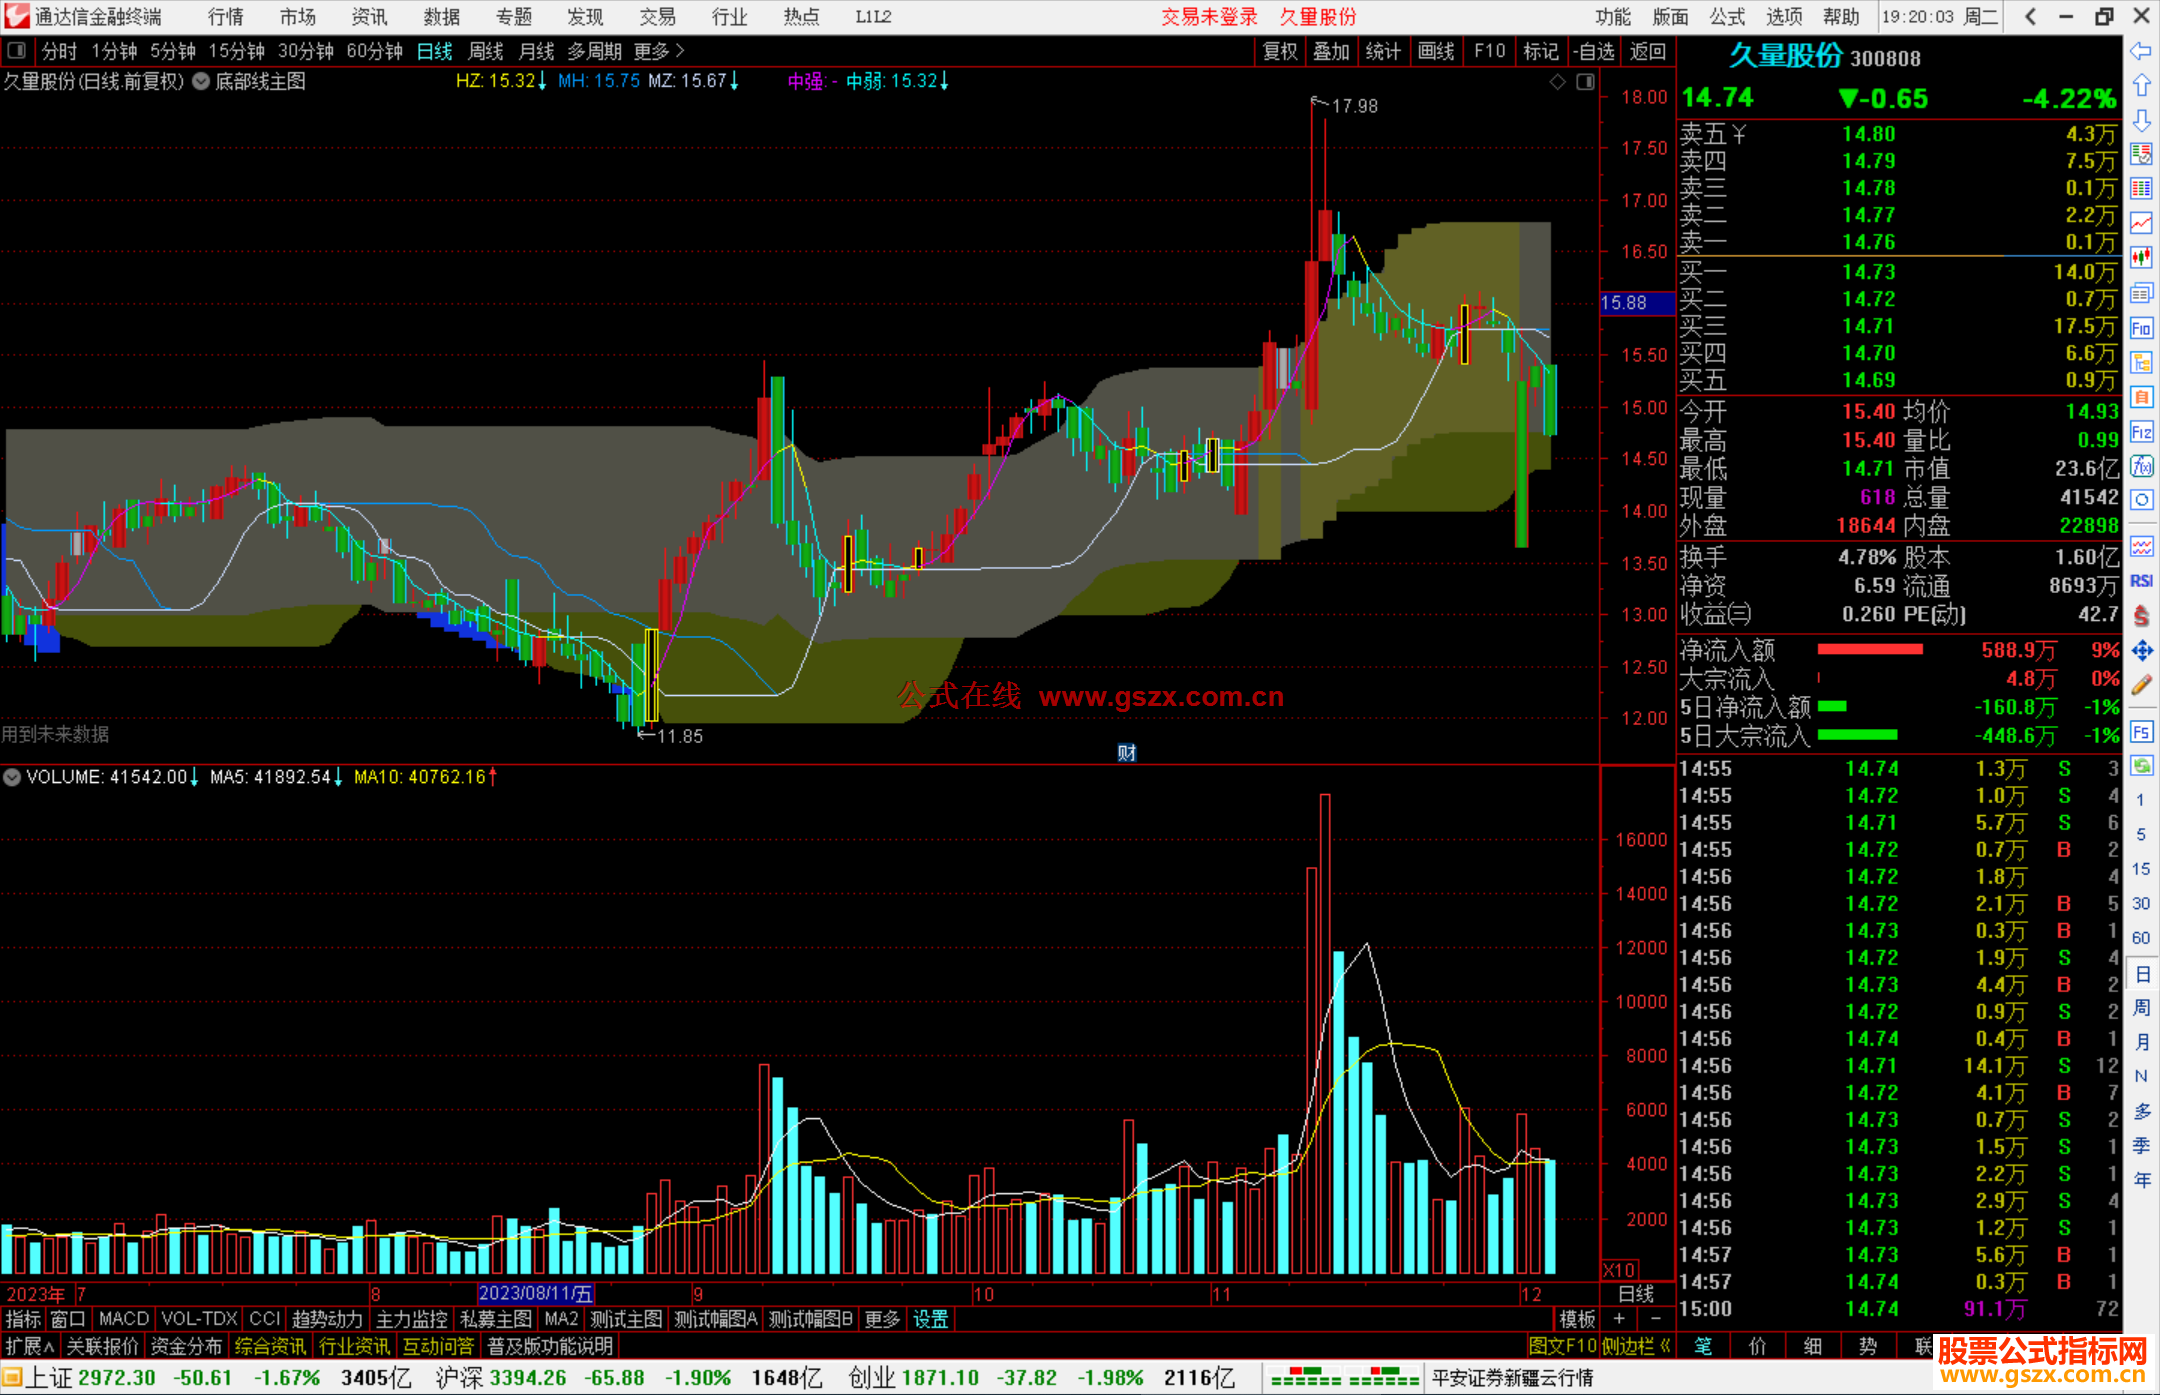
Task: Click the left arrow back icon in sidebar
Action: click(x=2141, y=51)
